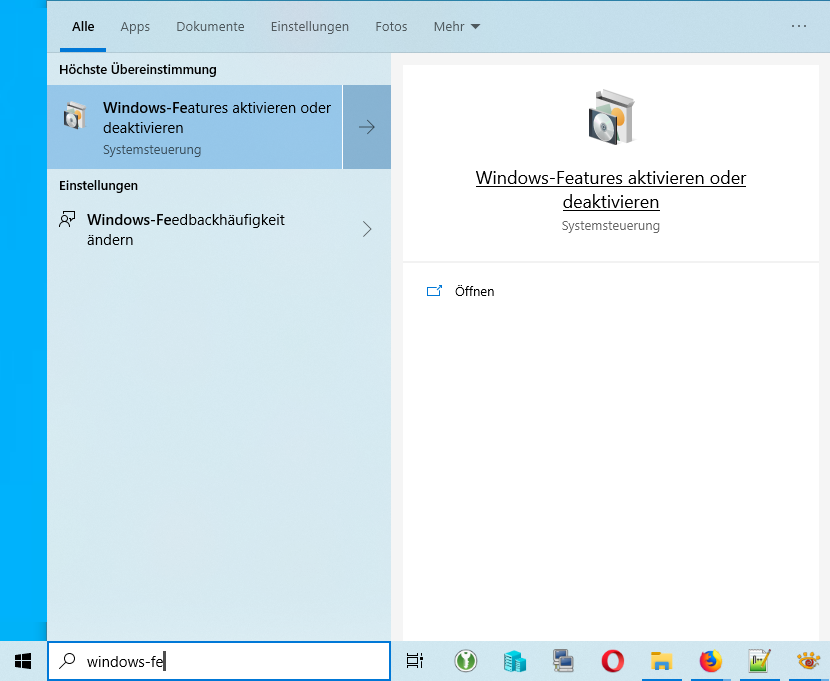830x681 pixels.
Task: Open the orange eye icon in taskbar
Action: click(808, 661)
